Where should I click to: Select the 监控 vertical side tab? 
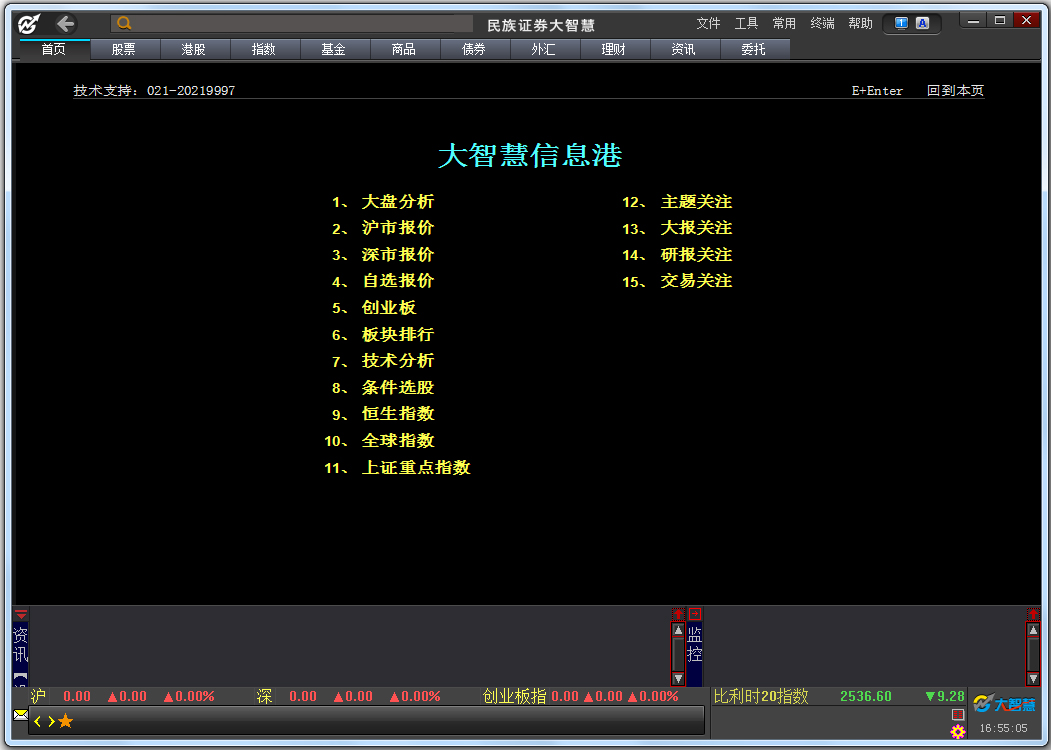pos(694,644)
